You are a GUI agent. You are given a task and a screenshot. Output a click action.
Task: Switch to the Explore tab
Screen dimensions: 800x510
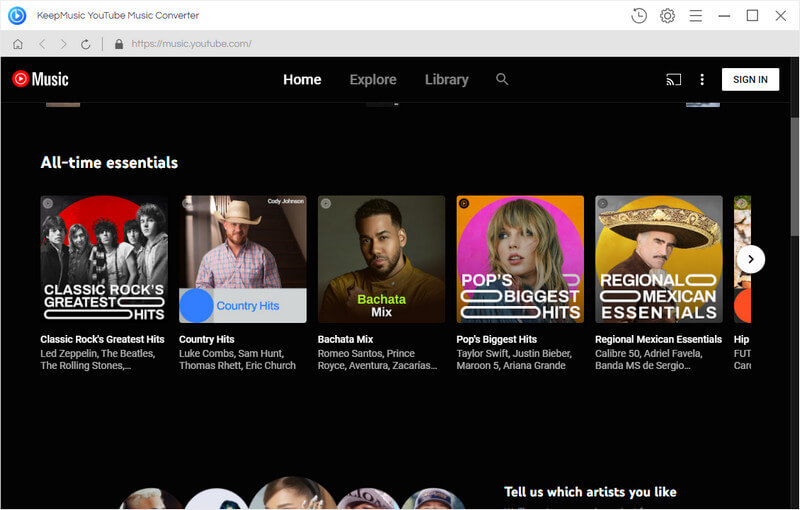click(373, 80)
